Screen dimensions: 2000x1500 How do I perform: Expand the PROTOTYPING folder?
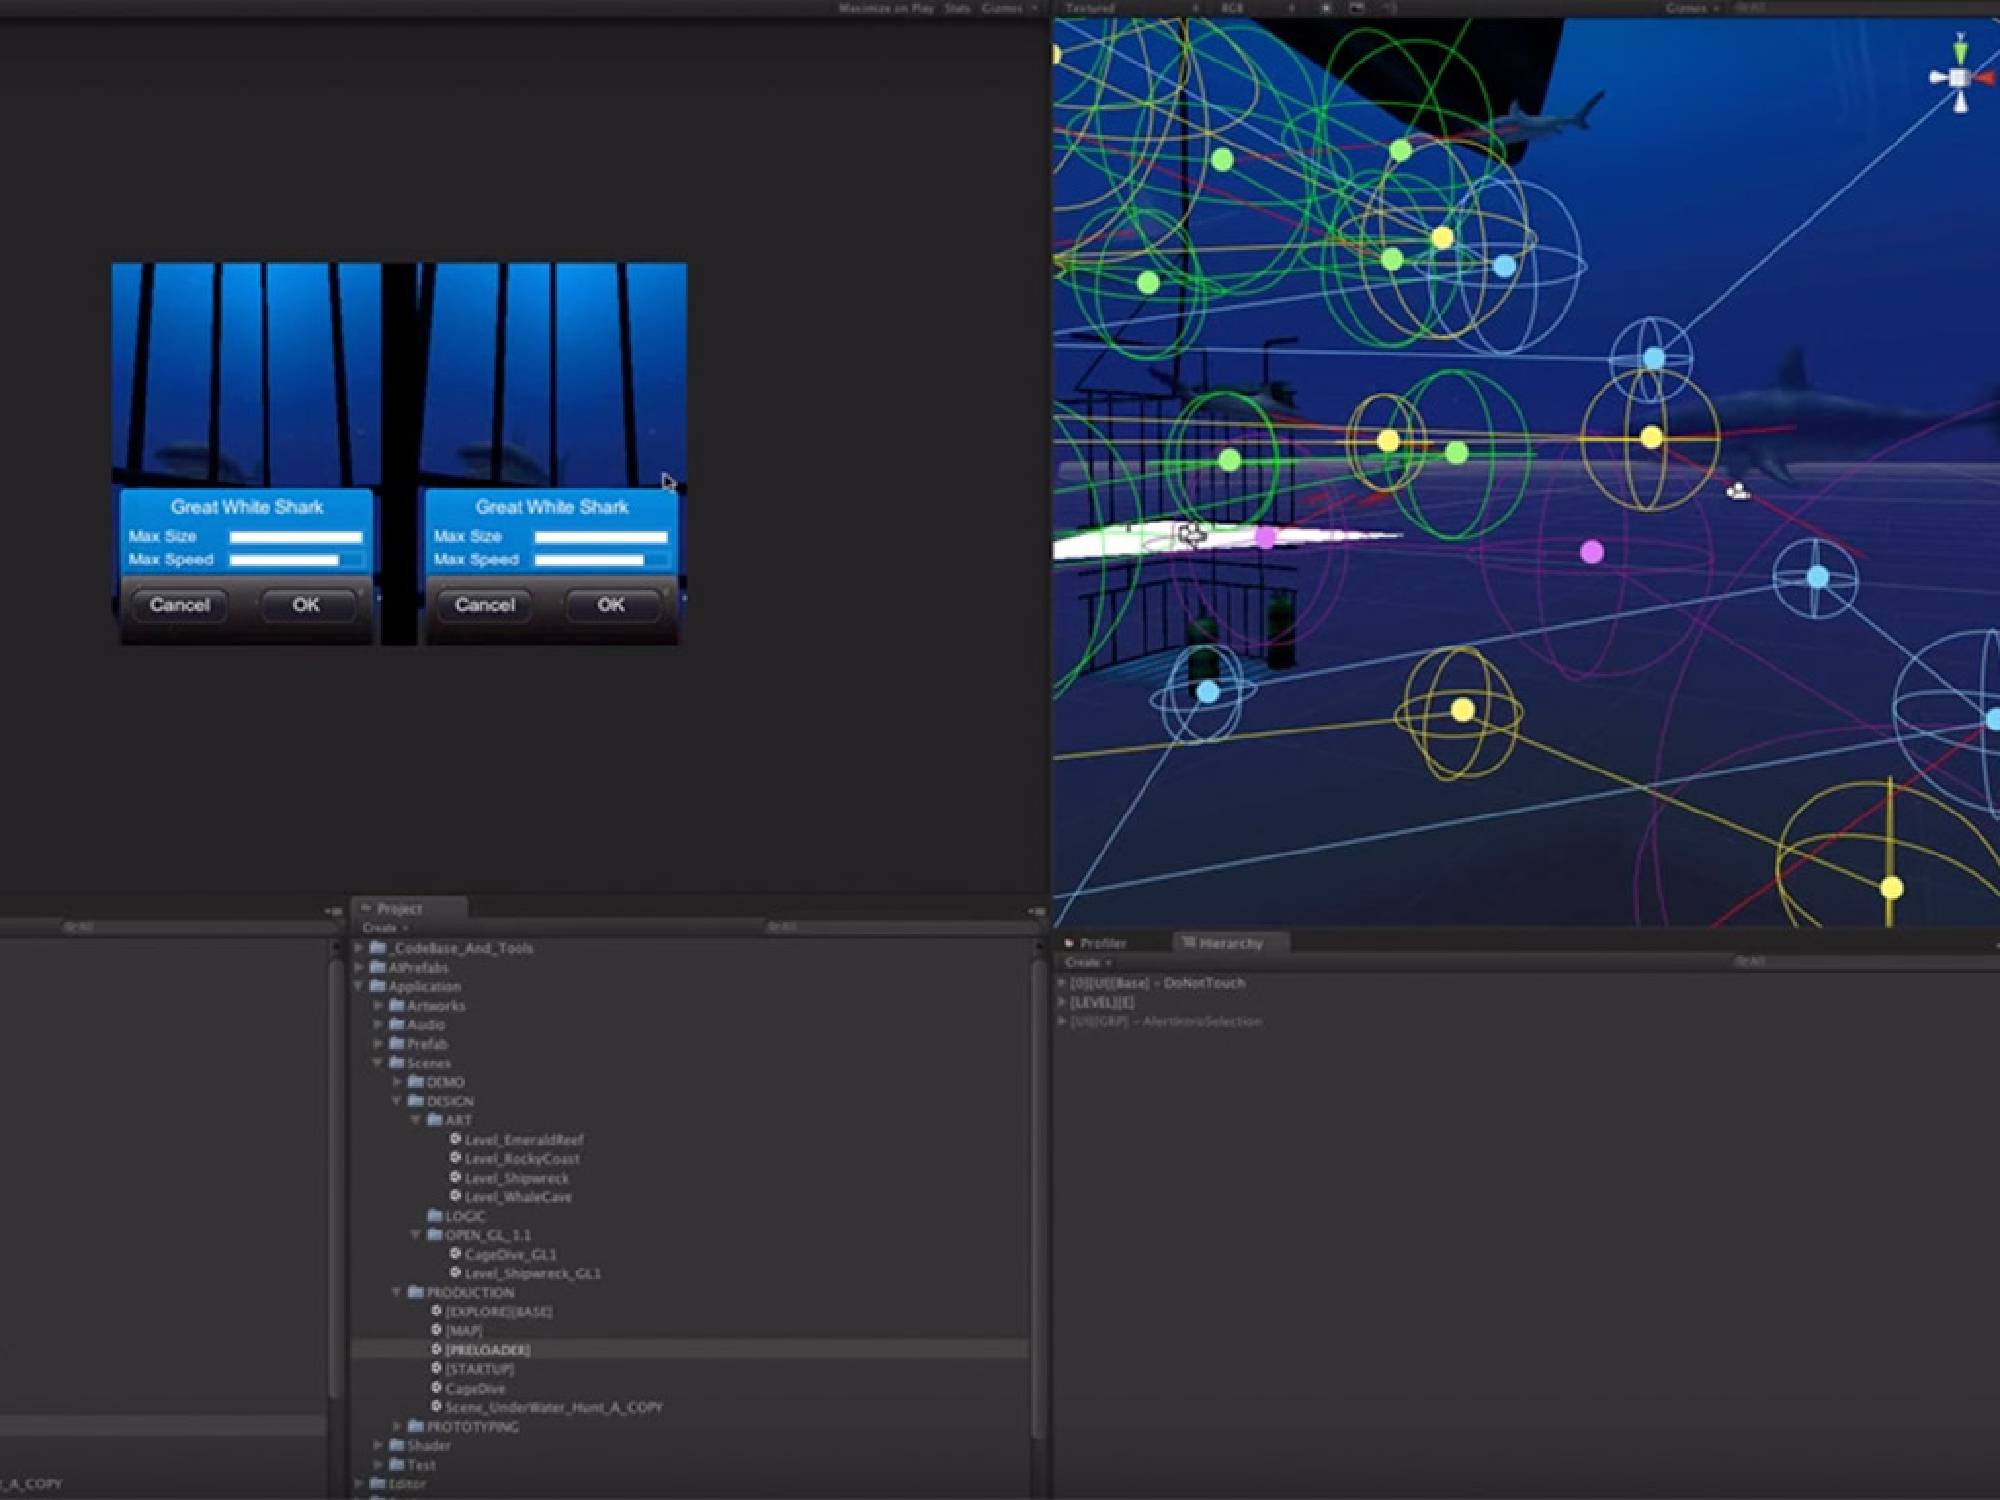click(397, 1427)
